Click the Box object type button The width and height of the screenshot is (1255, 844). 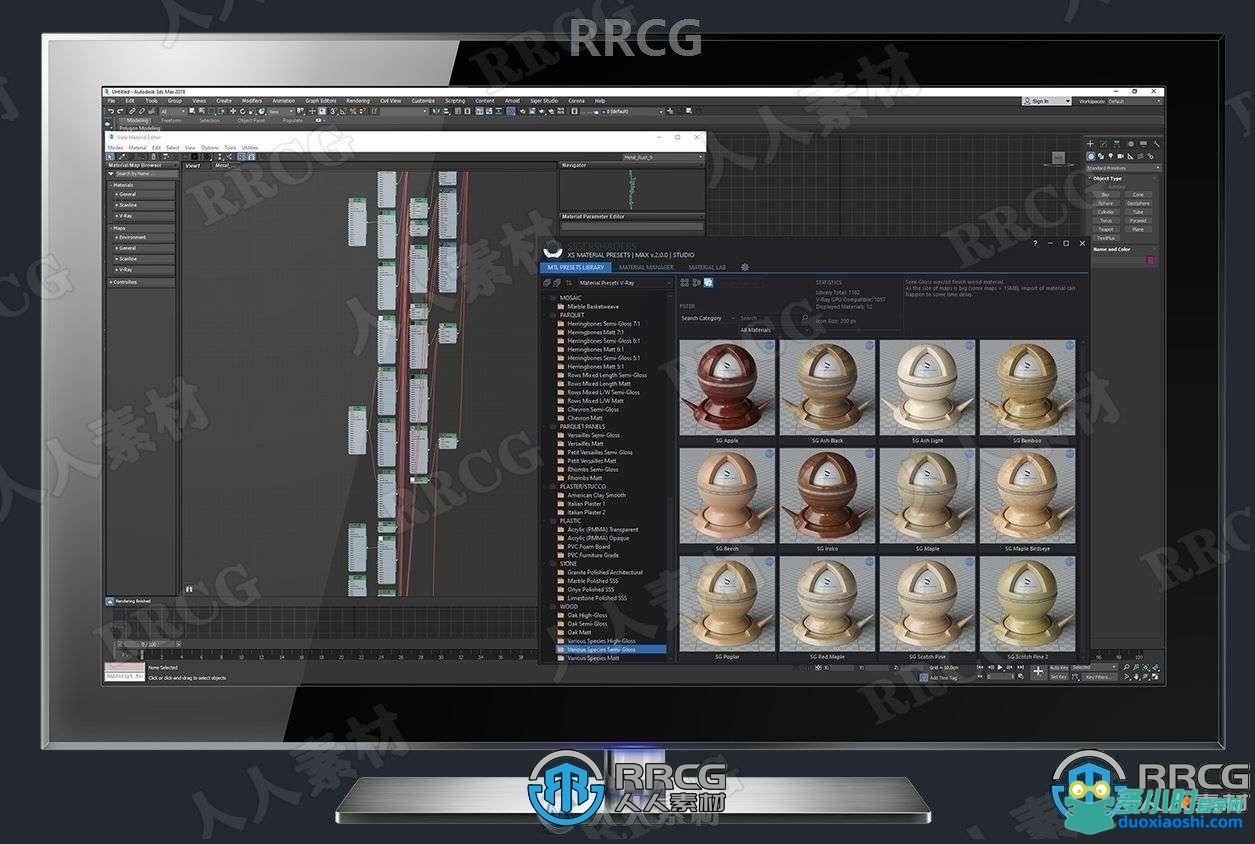(x=1105, y=195)
